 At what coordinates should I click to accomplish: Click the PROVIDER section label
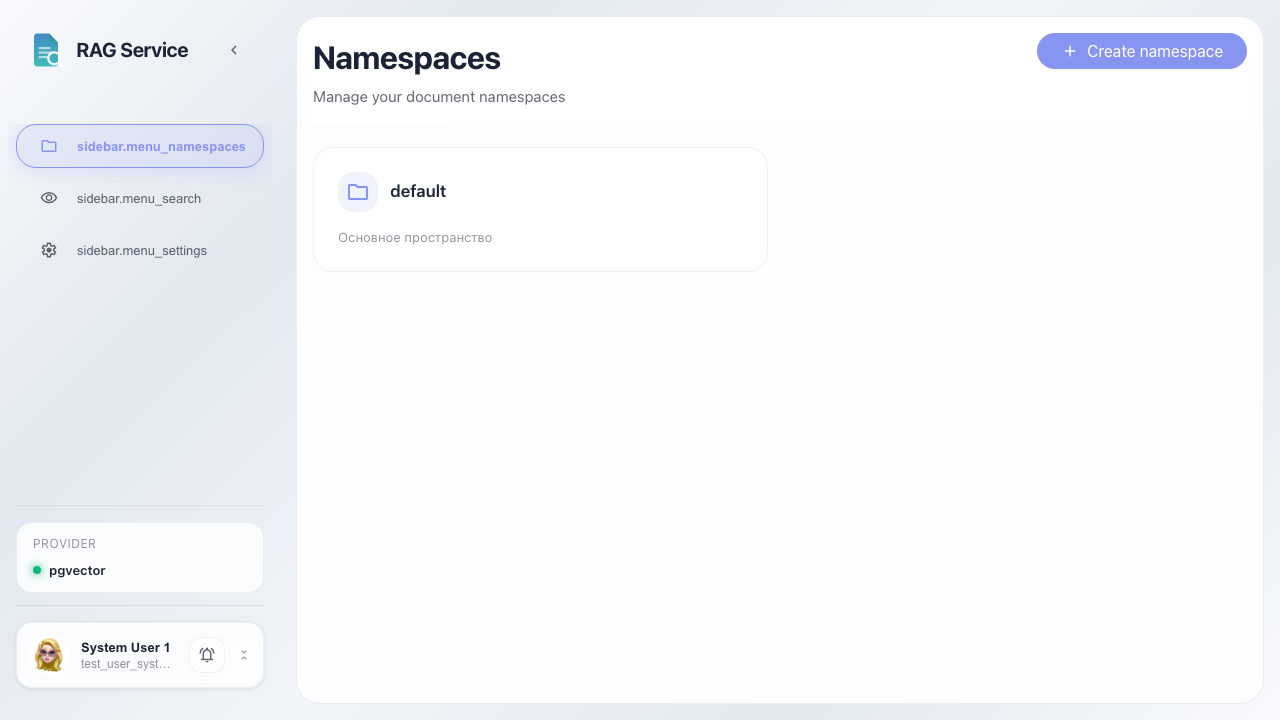click(65, 544)
